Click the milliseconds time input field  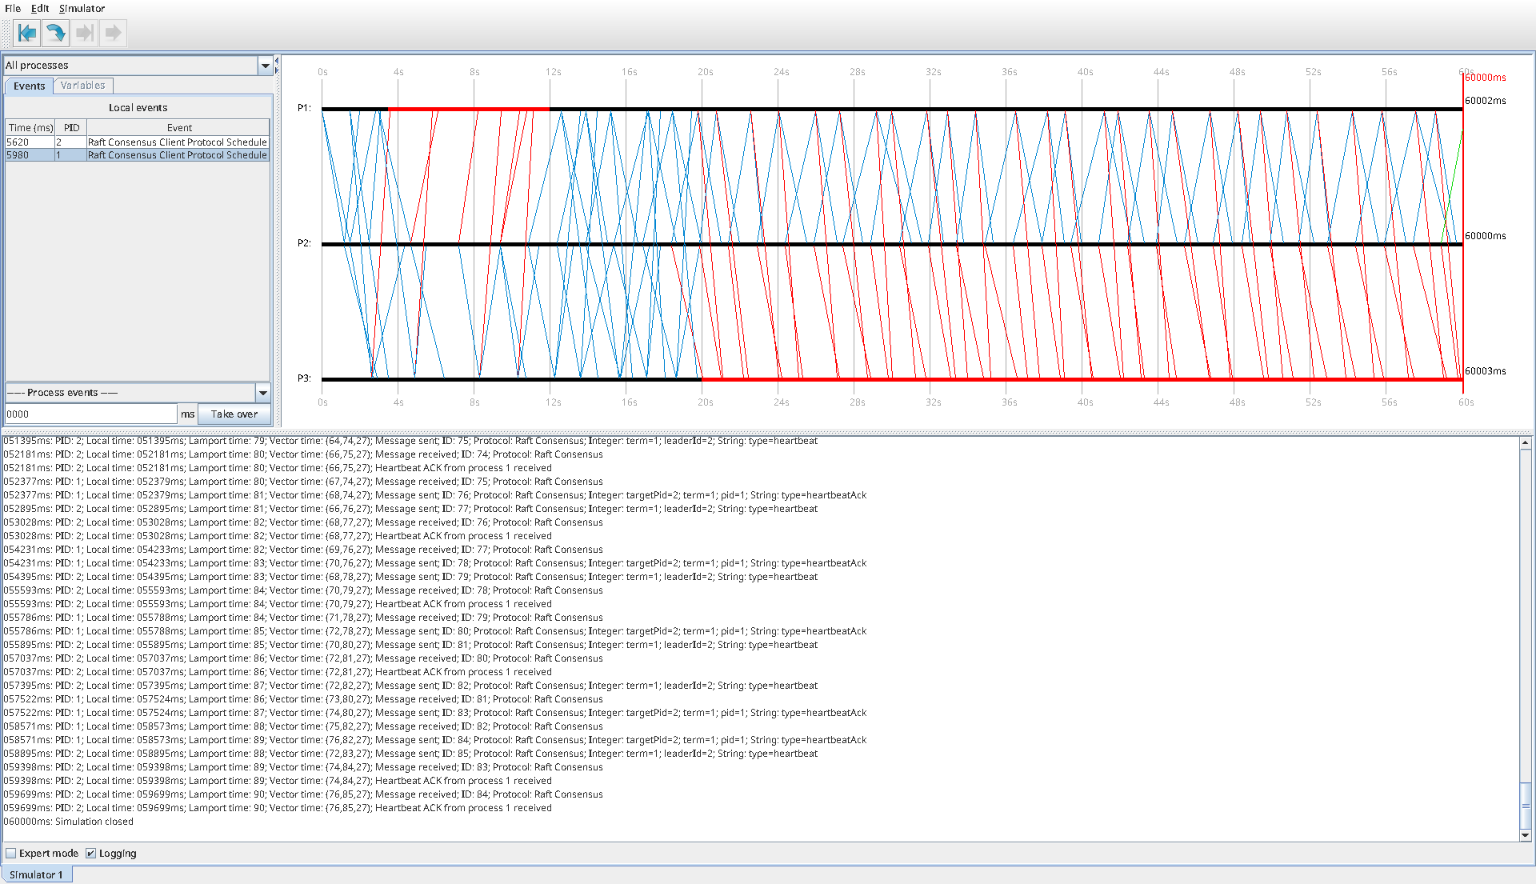[91, 414]
